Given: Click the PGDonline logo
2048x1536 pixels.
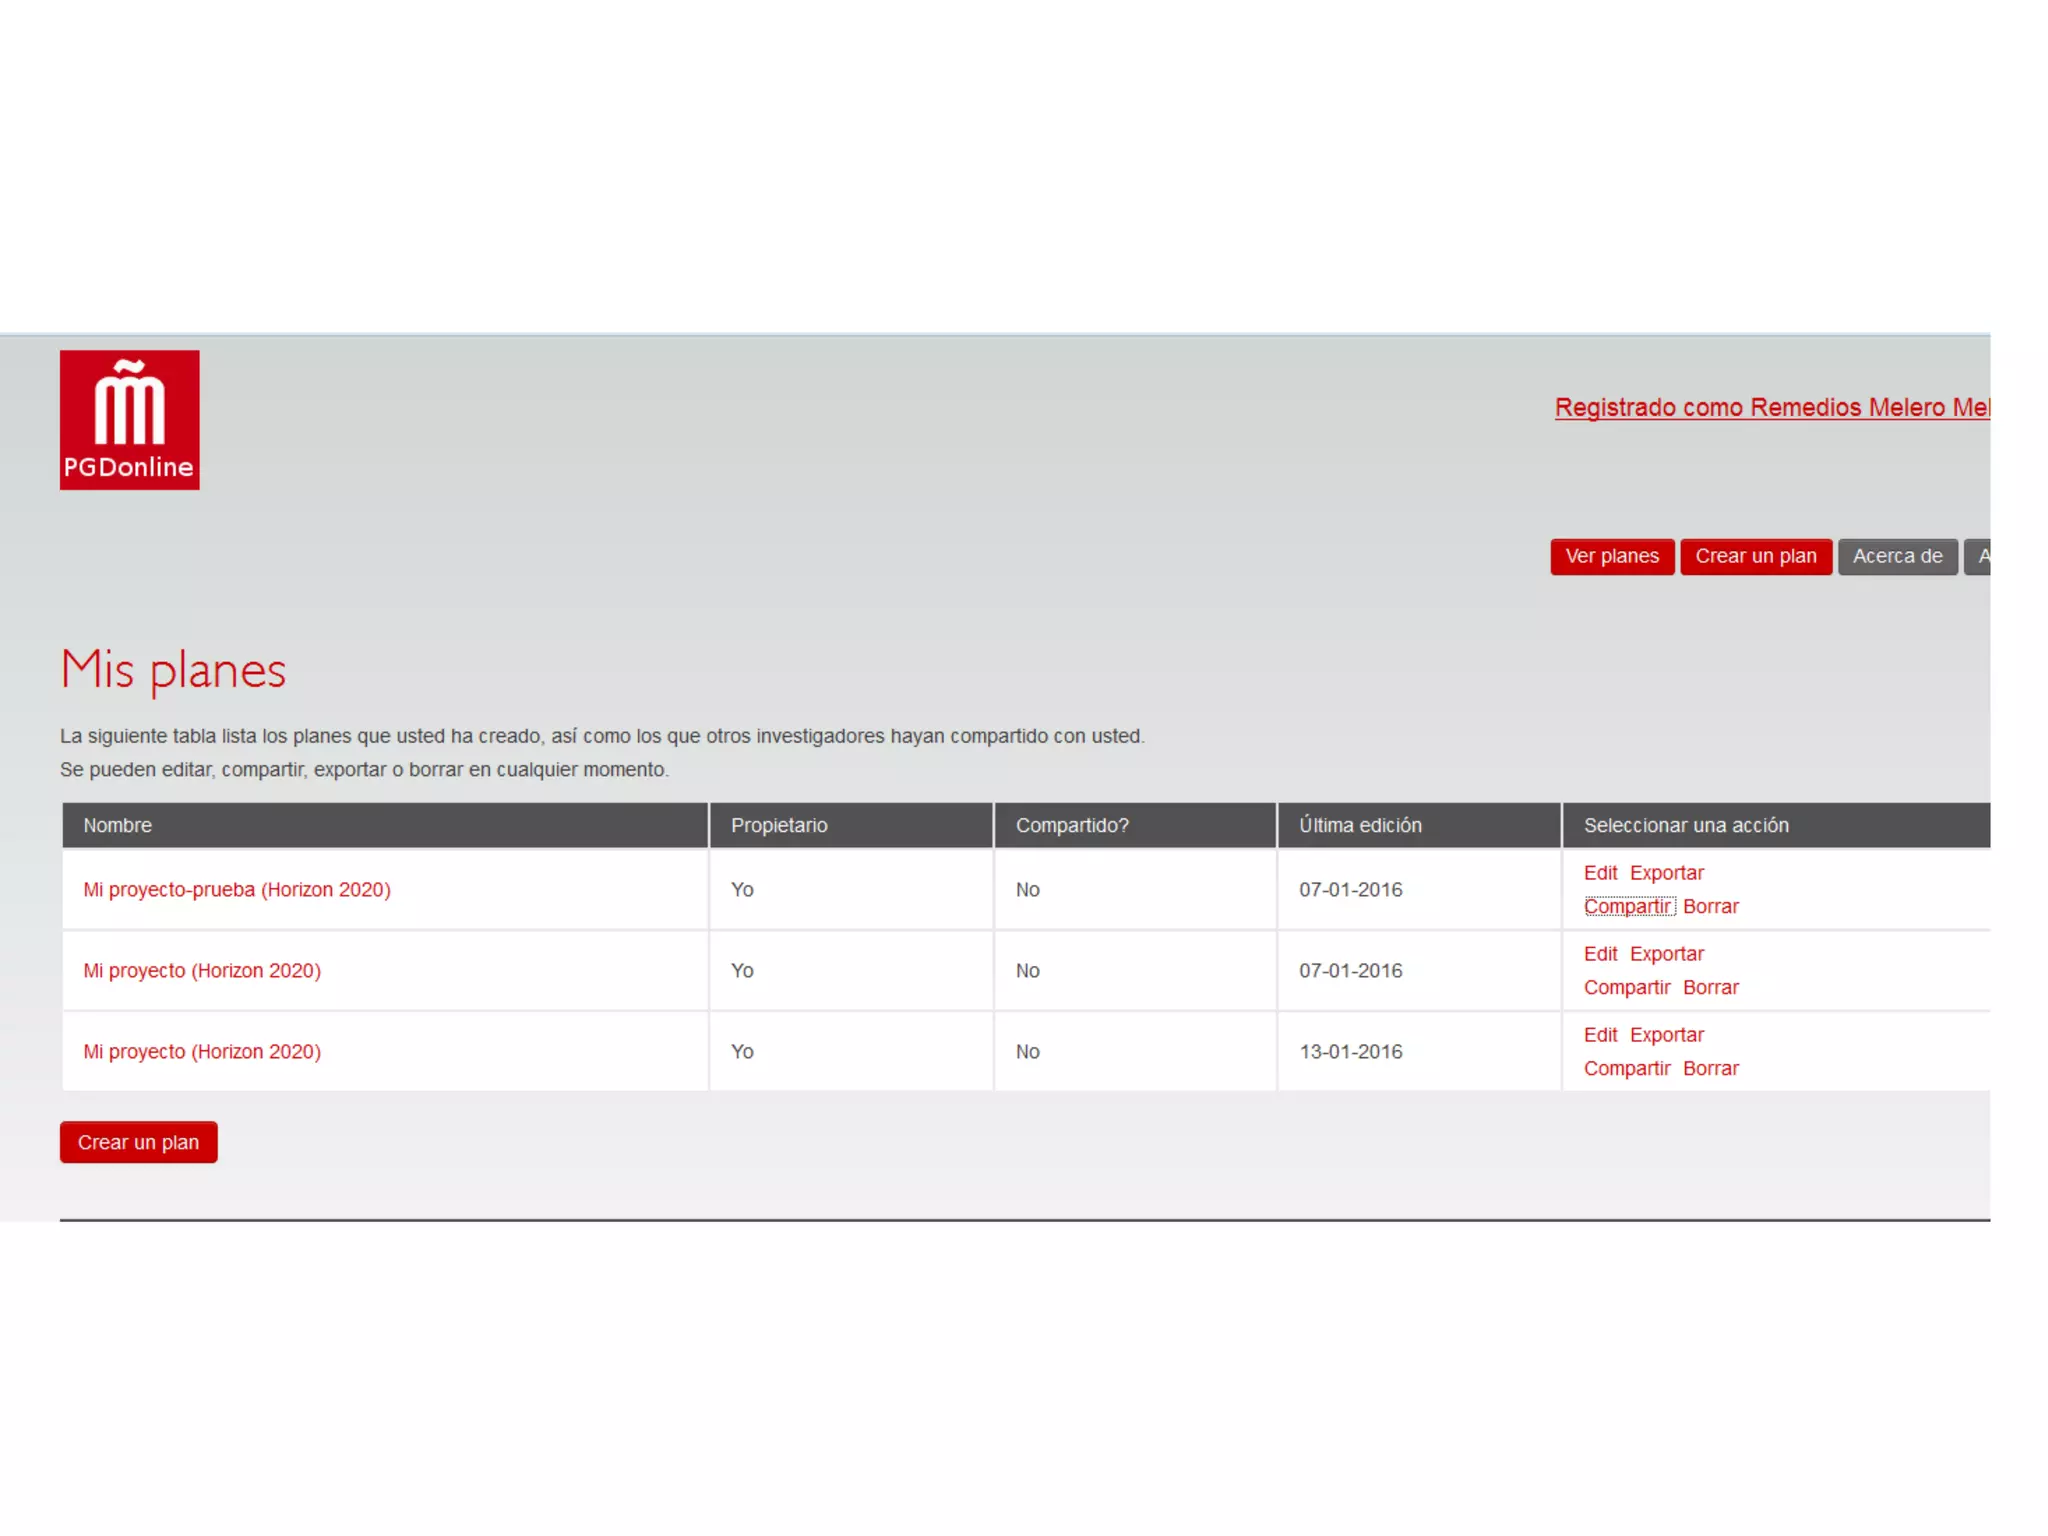Looking at the screenshot, I should [129, 419].
